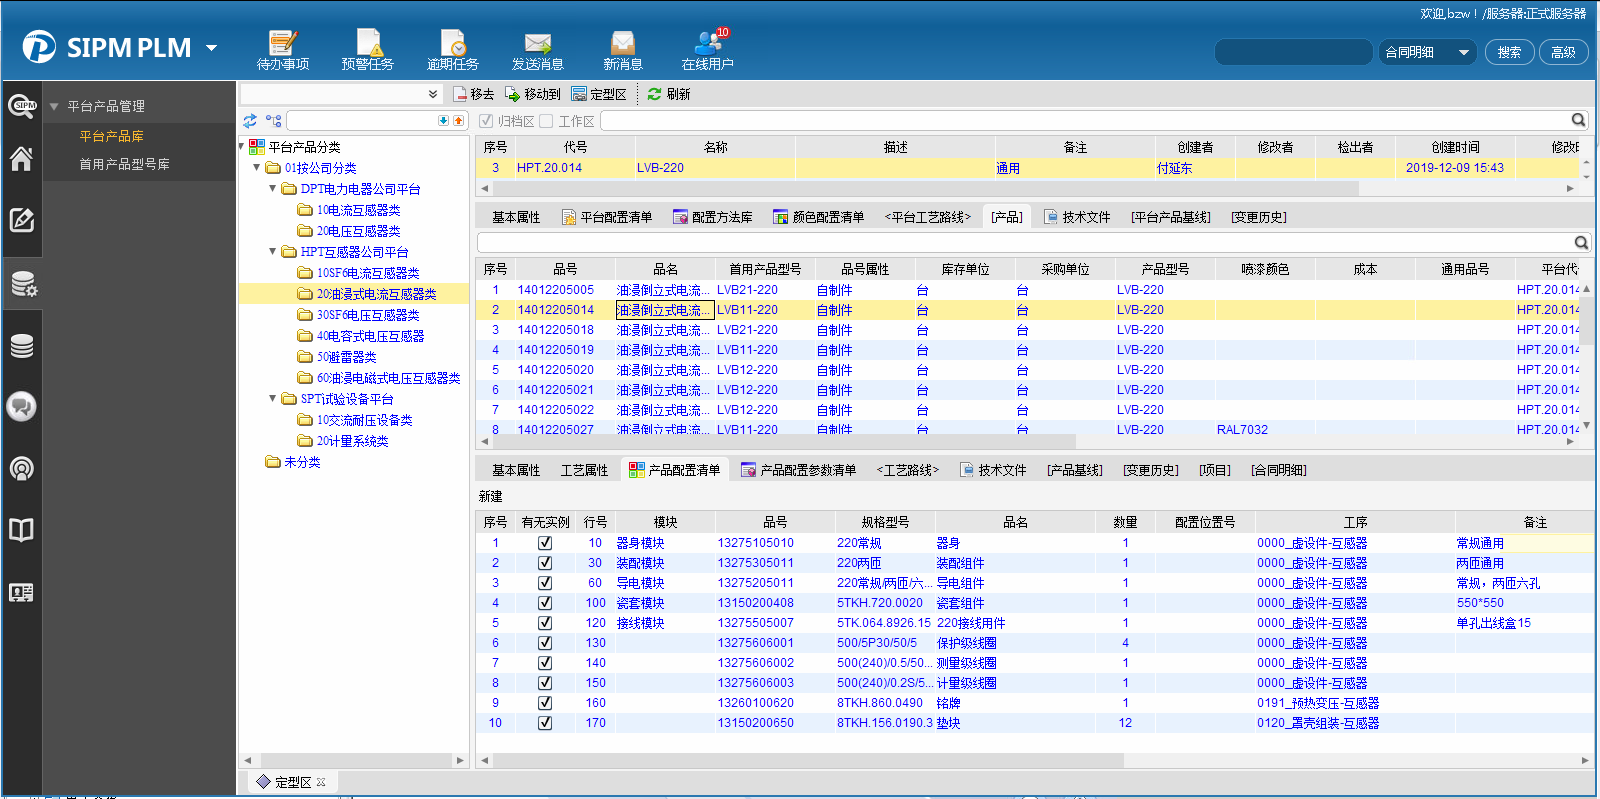Image resolution: width=1600 pixels, height=799 pixels.
Task: Collapse the HPT互感器公司平台 tree node
Action: 272,252
